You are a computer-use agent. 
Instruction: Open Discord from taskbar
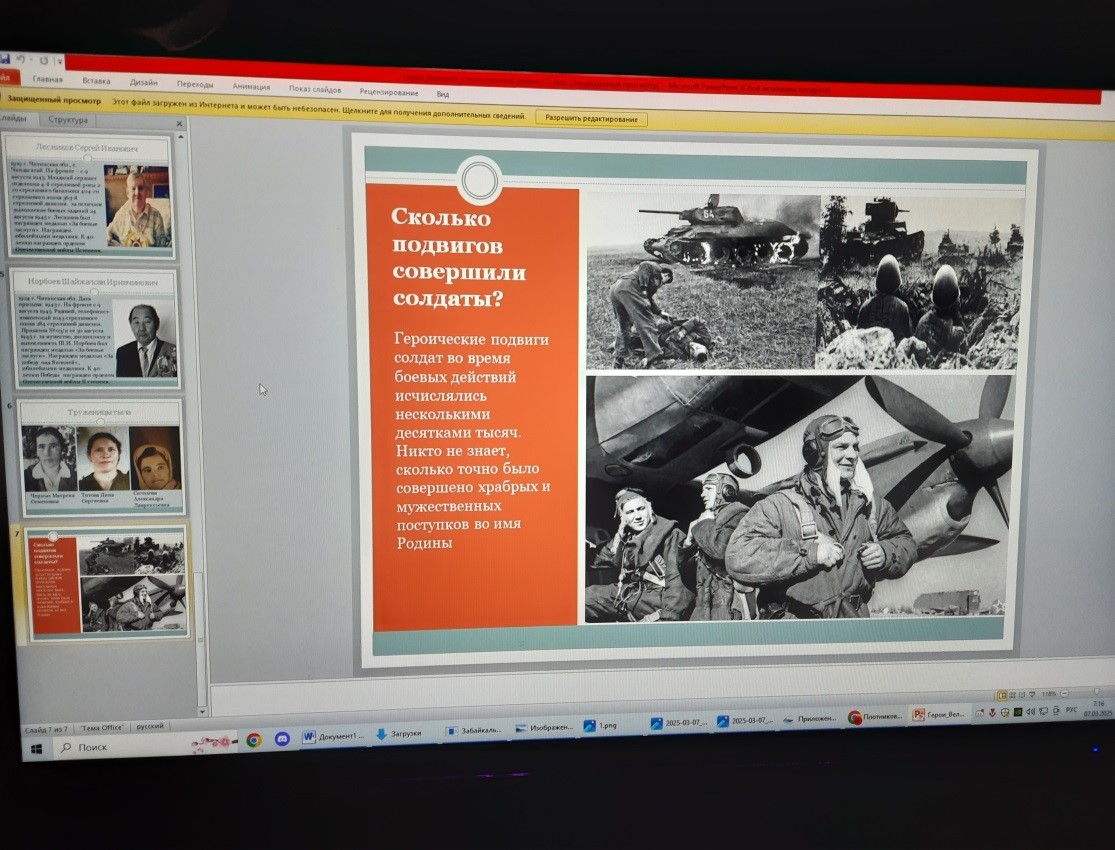click(x=282, y=739)
